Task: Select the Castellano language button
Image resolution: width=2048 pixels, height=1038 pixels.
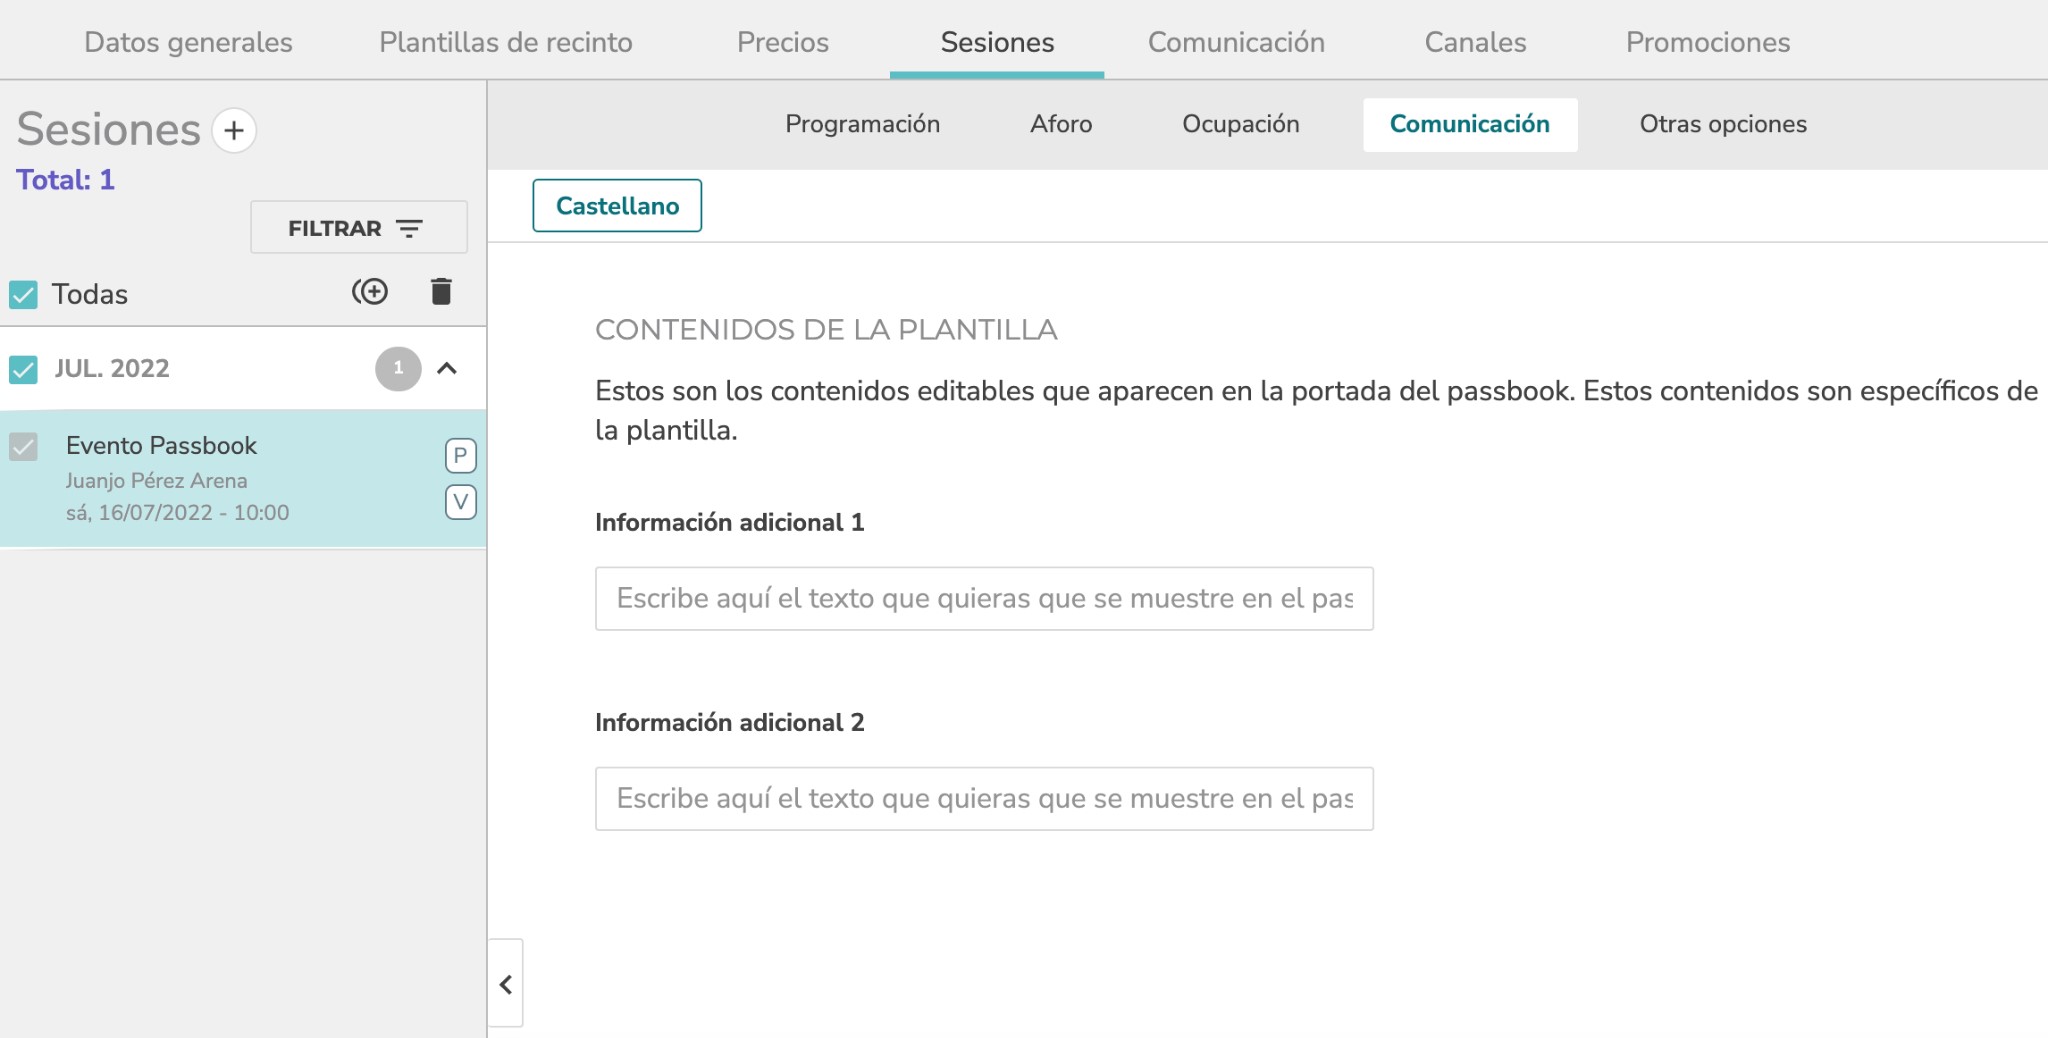Action: point(617,206)
